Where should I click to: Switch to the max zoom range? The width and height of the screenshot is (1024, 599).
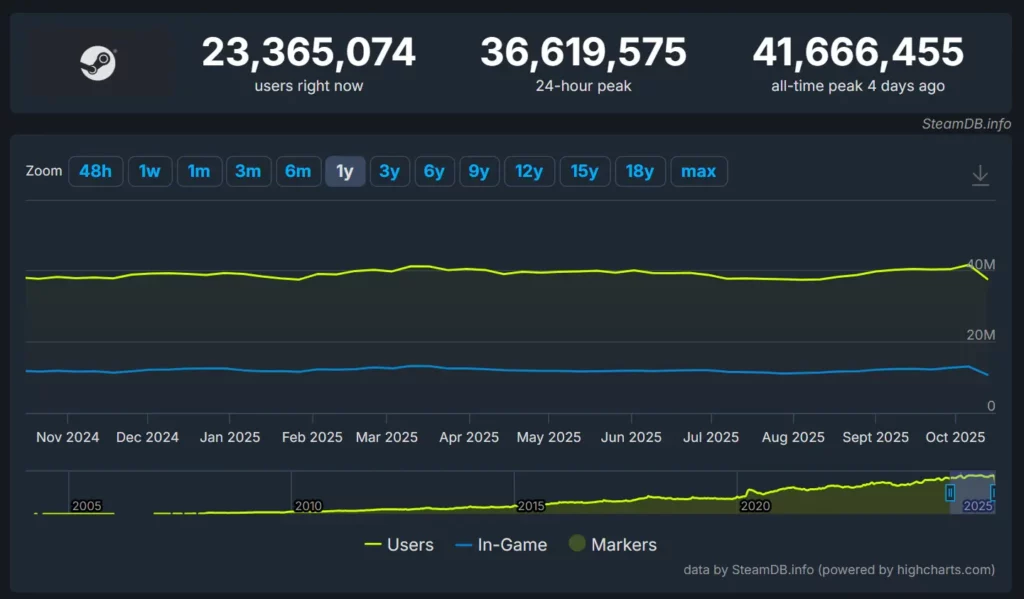click(699, 171)
